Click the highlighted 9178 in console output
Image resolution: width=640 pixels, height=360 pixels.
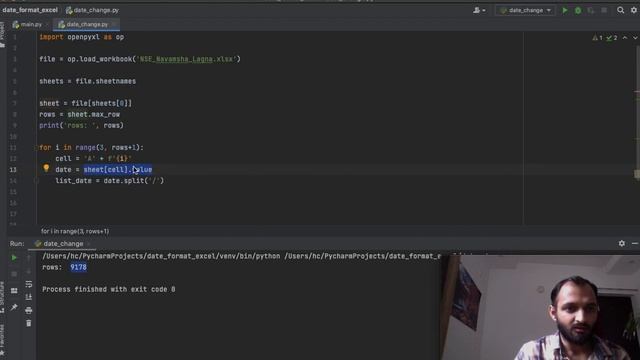(78, 267)
